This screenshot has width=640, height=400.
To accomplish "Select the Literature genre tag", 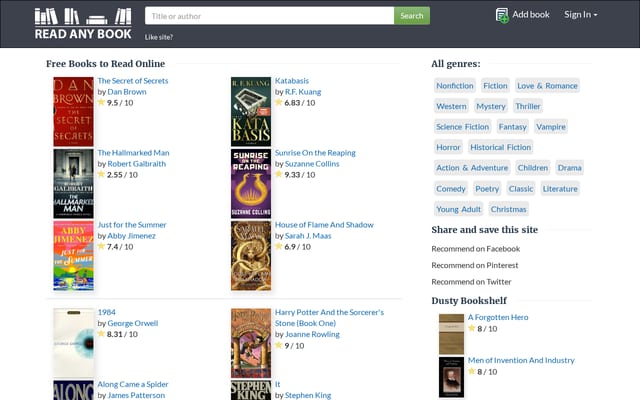I will [x=560, y=189].
